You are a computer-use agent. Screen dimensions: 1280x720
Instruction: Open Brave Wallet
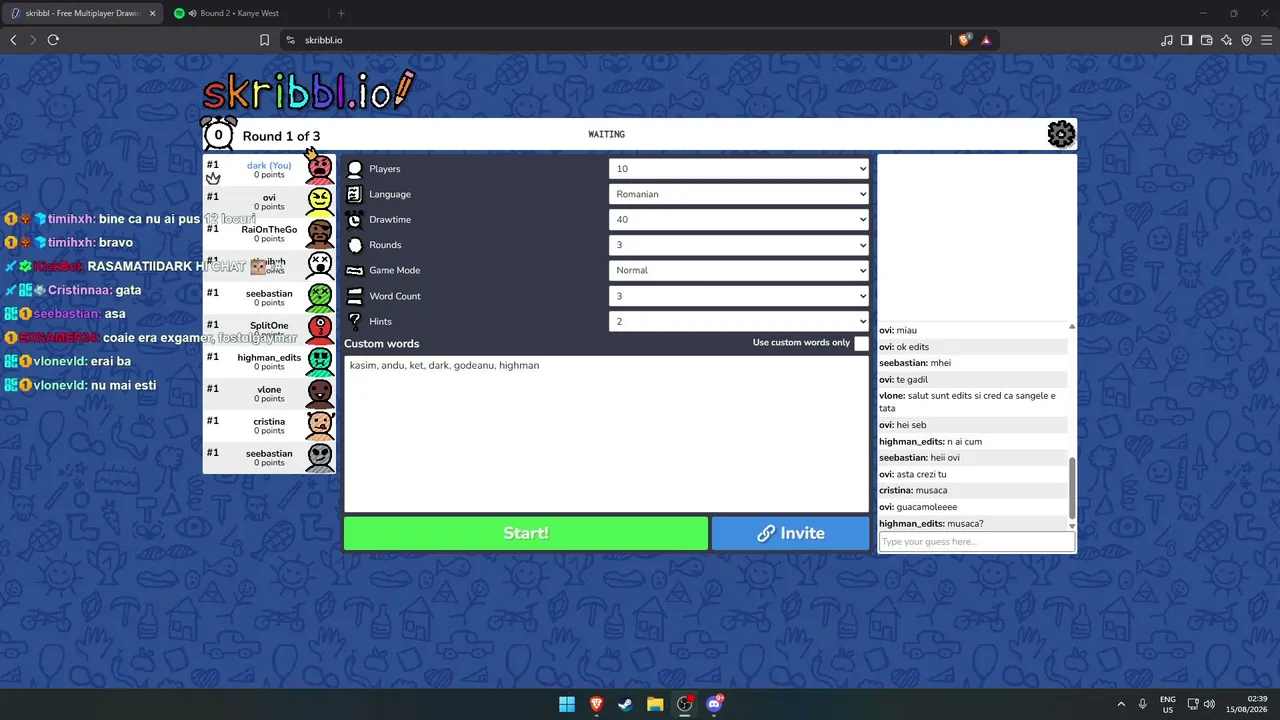click(x=1207, y=40)
